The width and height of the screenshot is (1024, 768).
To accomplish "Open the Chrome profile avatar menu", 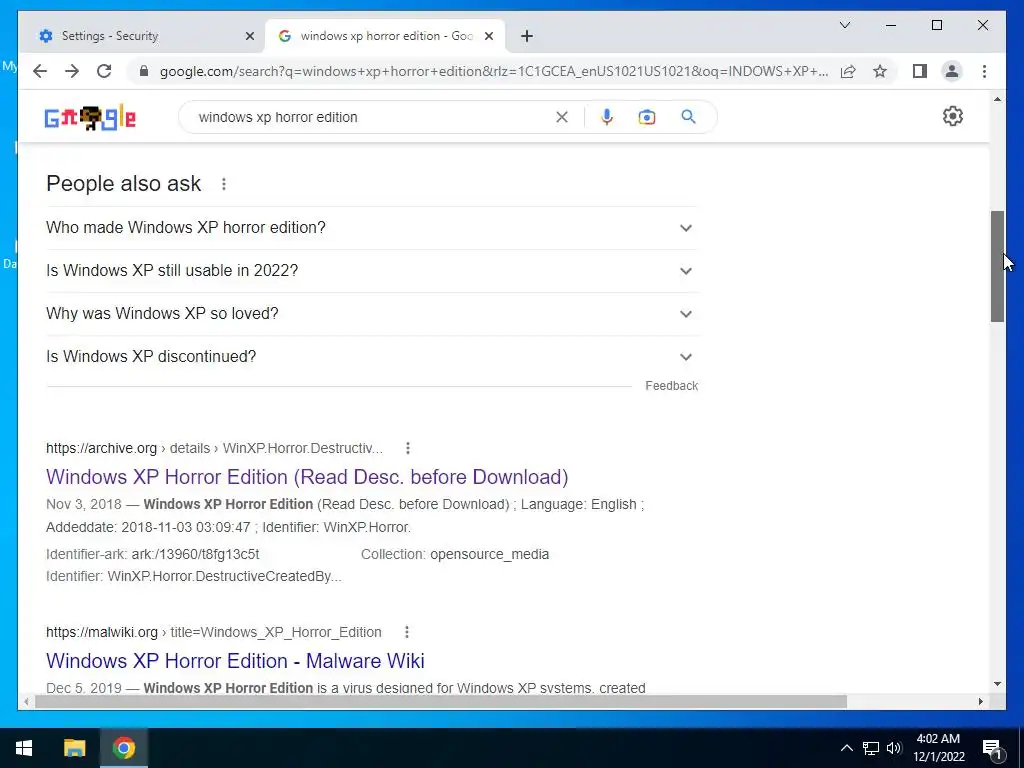I will 952,71.
